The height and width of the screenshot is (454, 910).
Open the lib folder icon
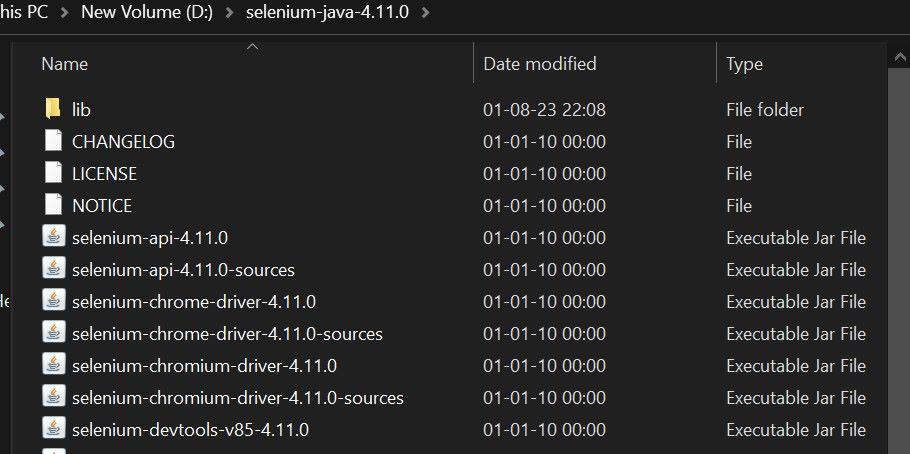point(53,109)
